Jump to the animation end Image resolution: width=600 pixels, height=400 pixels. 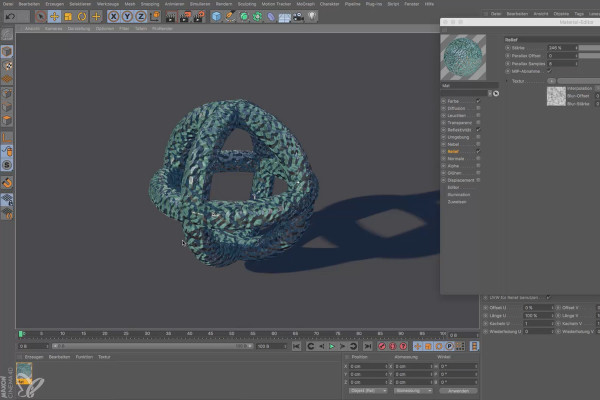pos(367,346)
